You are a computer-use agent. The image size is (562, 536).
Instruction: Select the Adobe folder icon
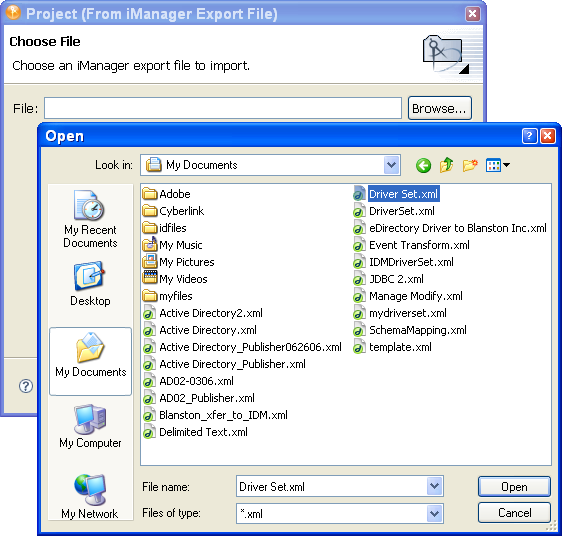tap(149, 194)
